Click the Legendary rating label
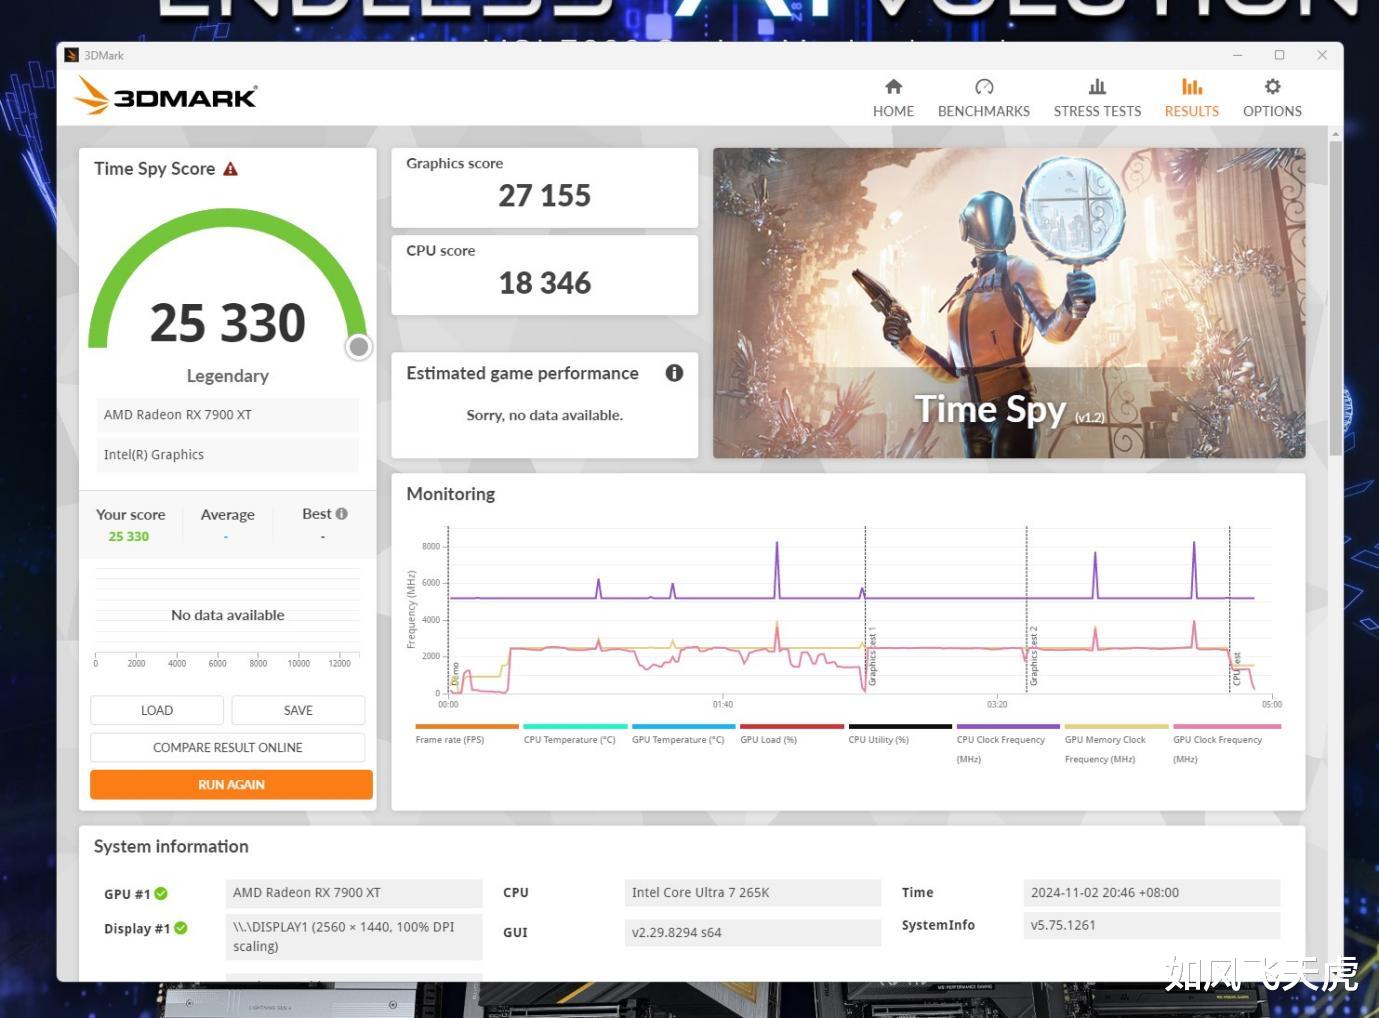This screenshot has width=1379, height=1018. [227, 376]
